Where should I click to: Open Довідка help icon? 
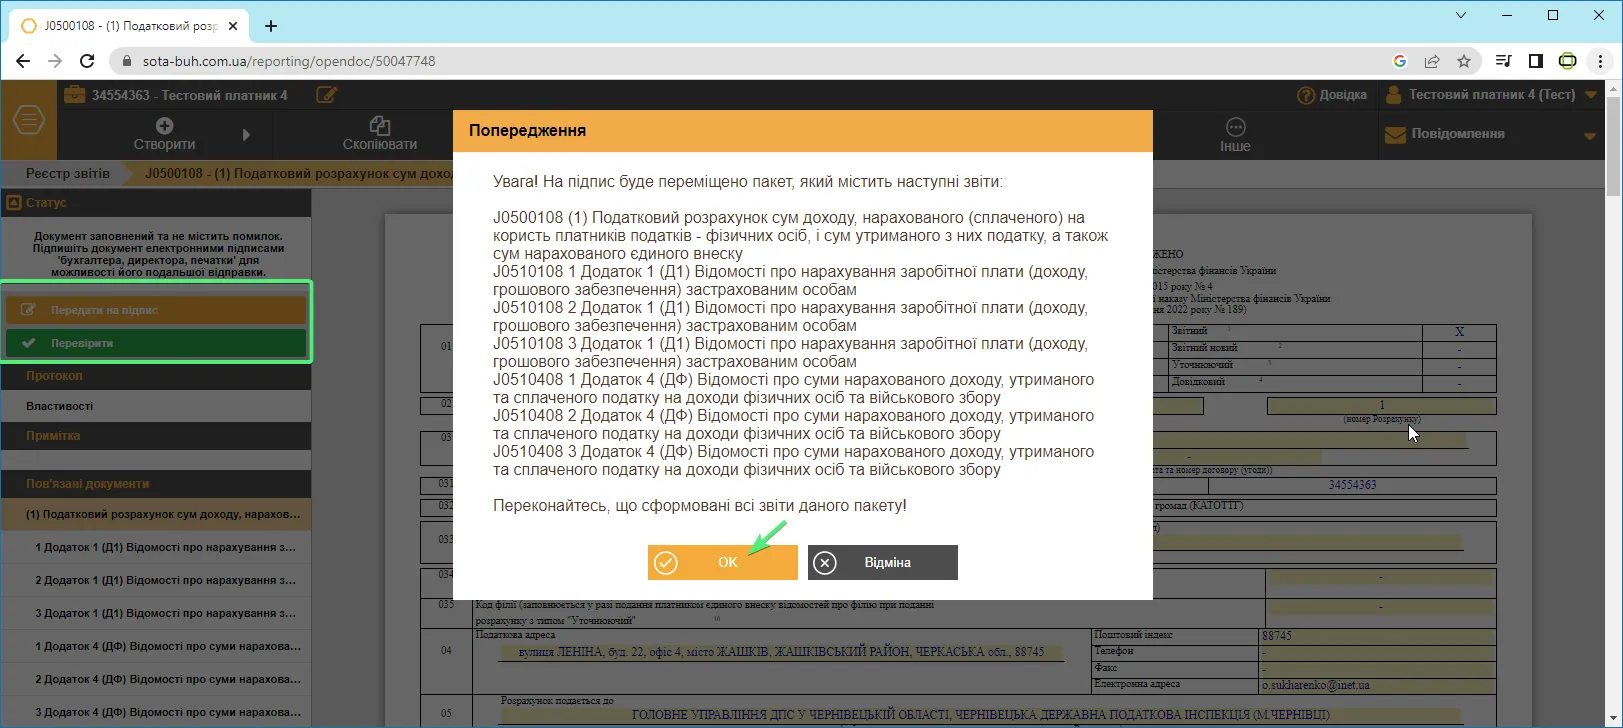(x=1306, y=95)
